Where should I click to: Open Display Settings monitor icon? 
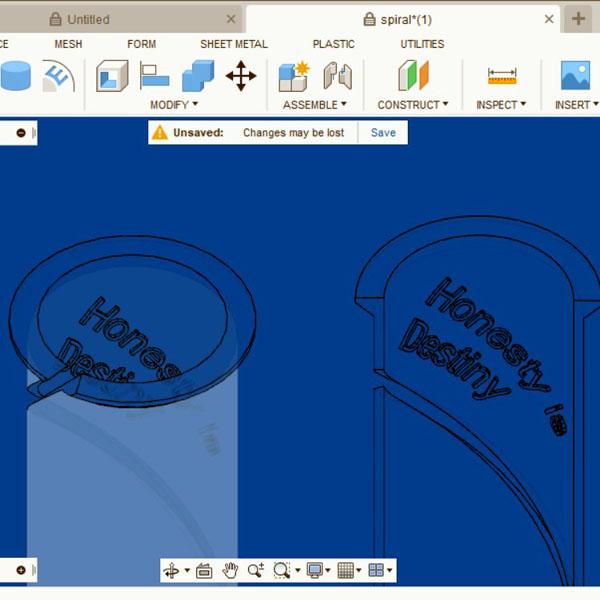315,571
